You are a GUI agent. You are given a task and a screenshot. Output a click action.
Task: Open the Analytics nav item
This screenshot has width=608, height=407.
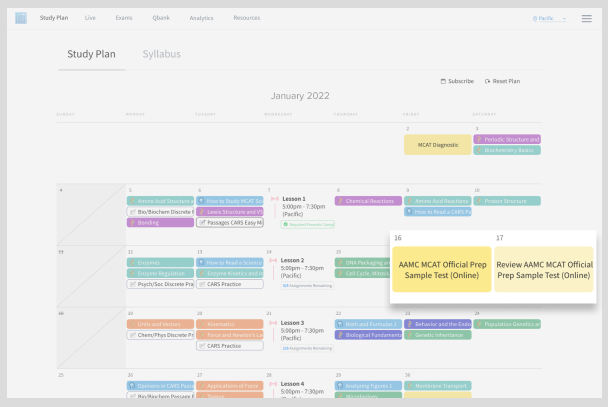(x=201, y=18)
